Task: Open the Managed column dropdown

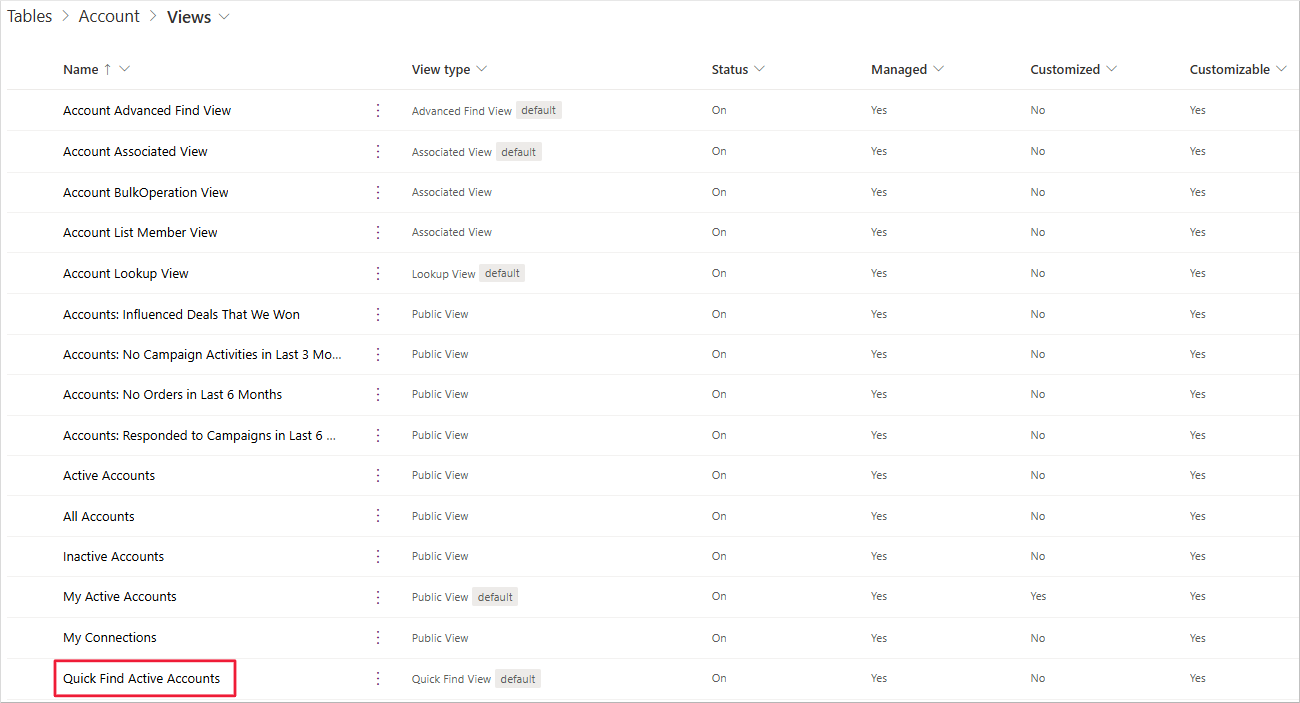Action: (x=936, y=69)
